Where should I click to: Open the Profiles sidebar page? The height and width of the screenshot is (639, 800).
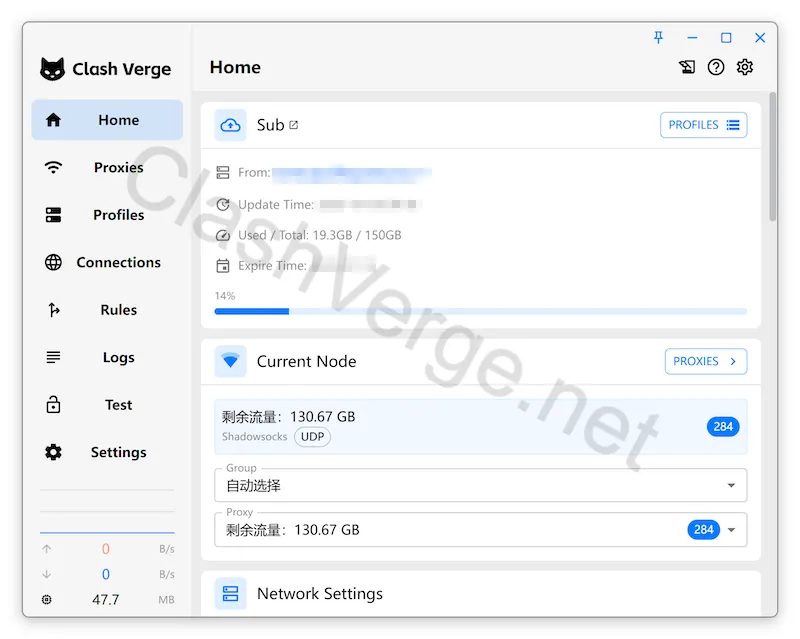point(107,215)
